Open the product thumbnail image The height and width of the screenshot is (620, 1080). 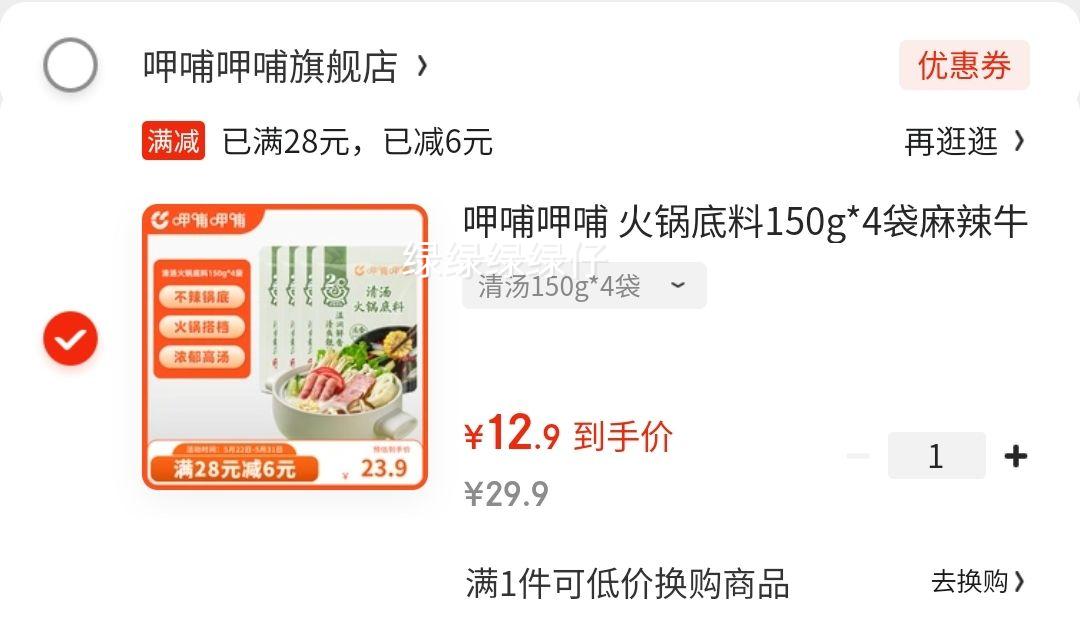click(285, 347)
